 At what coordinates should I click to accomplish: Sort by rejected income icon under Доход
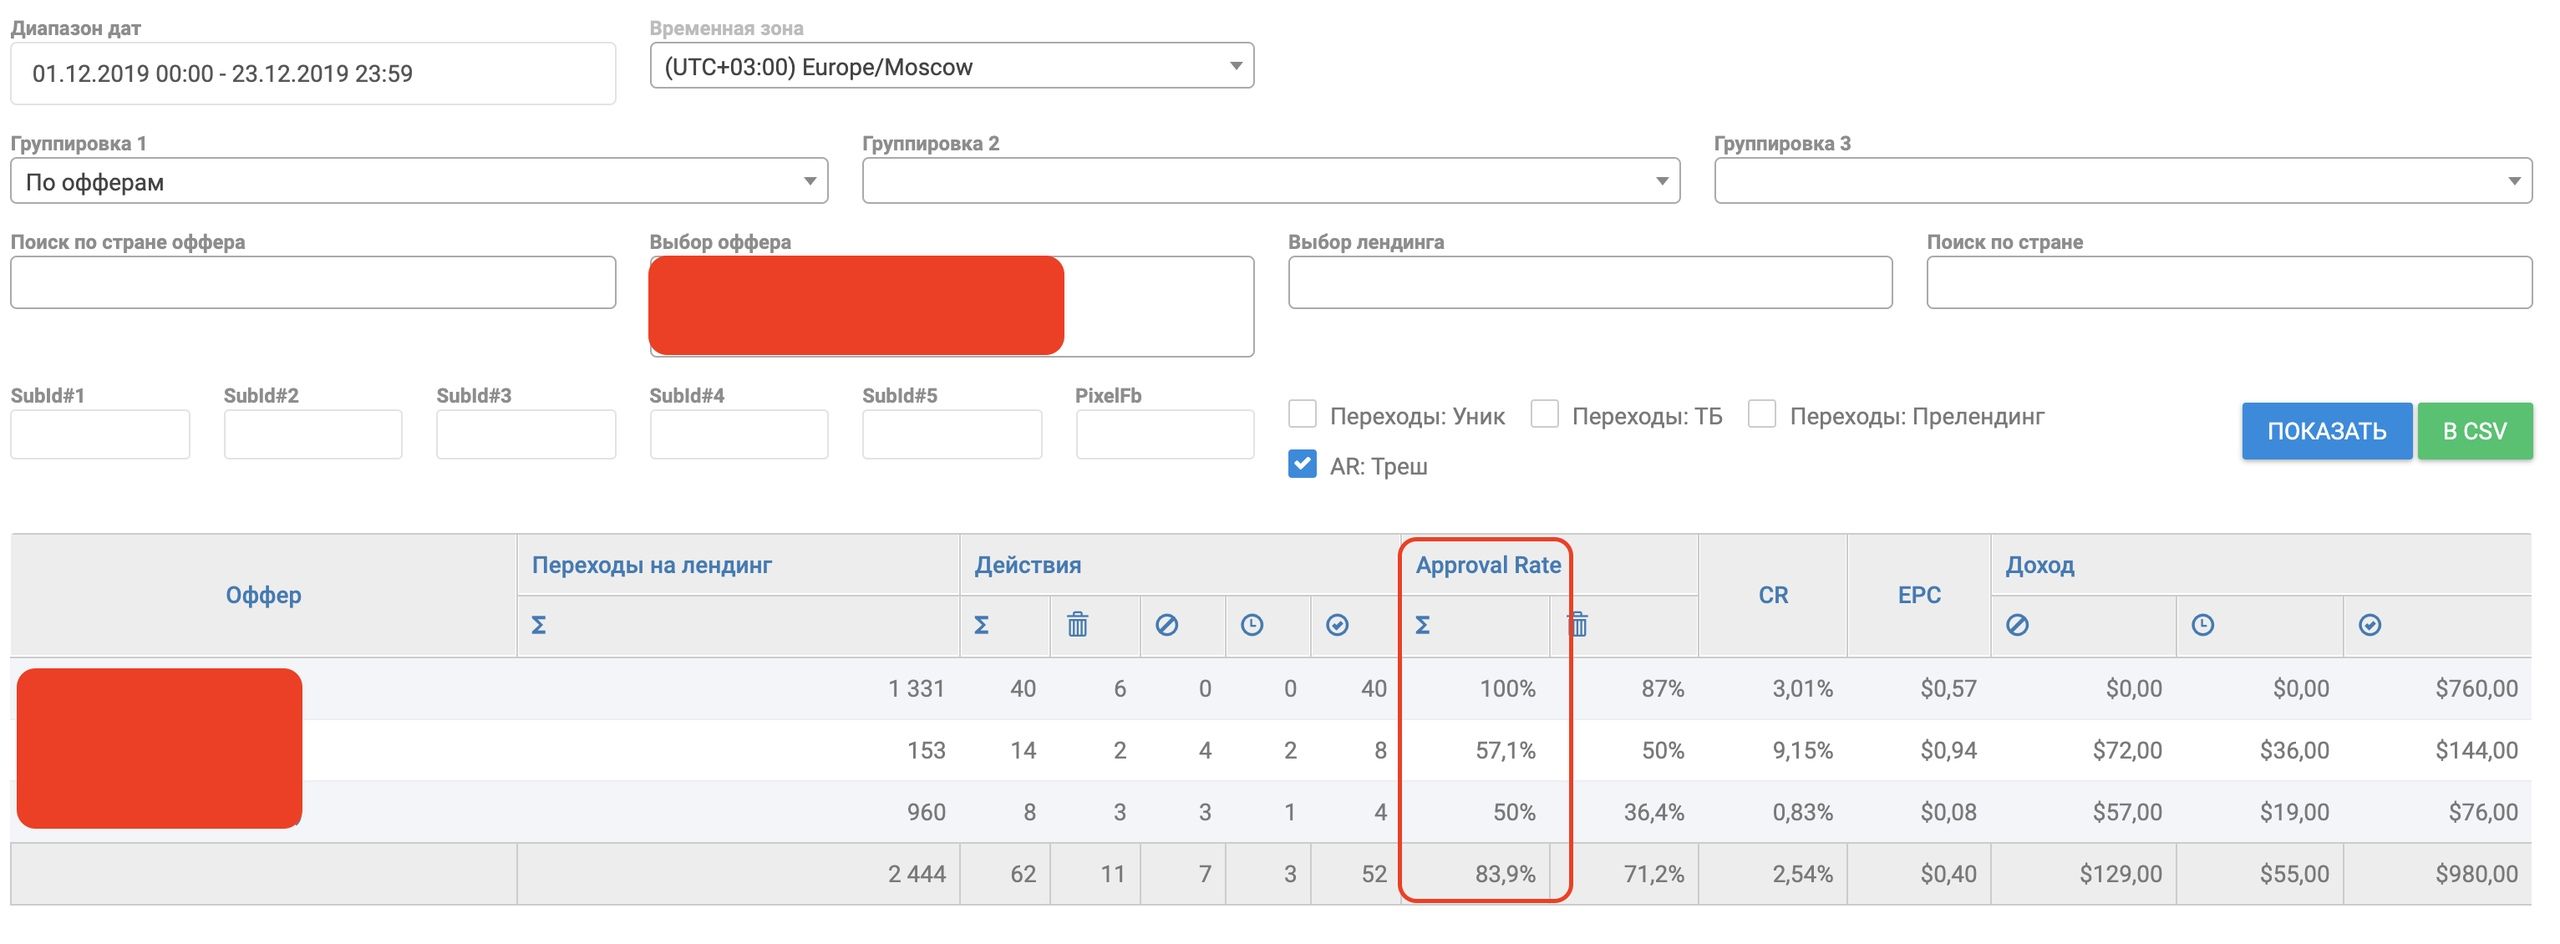tap(2017, 625)
